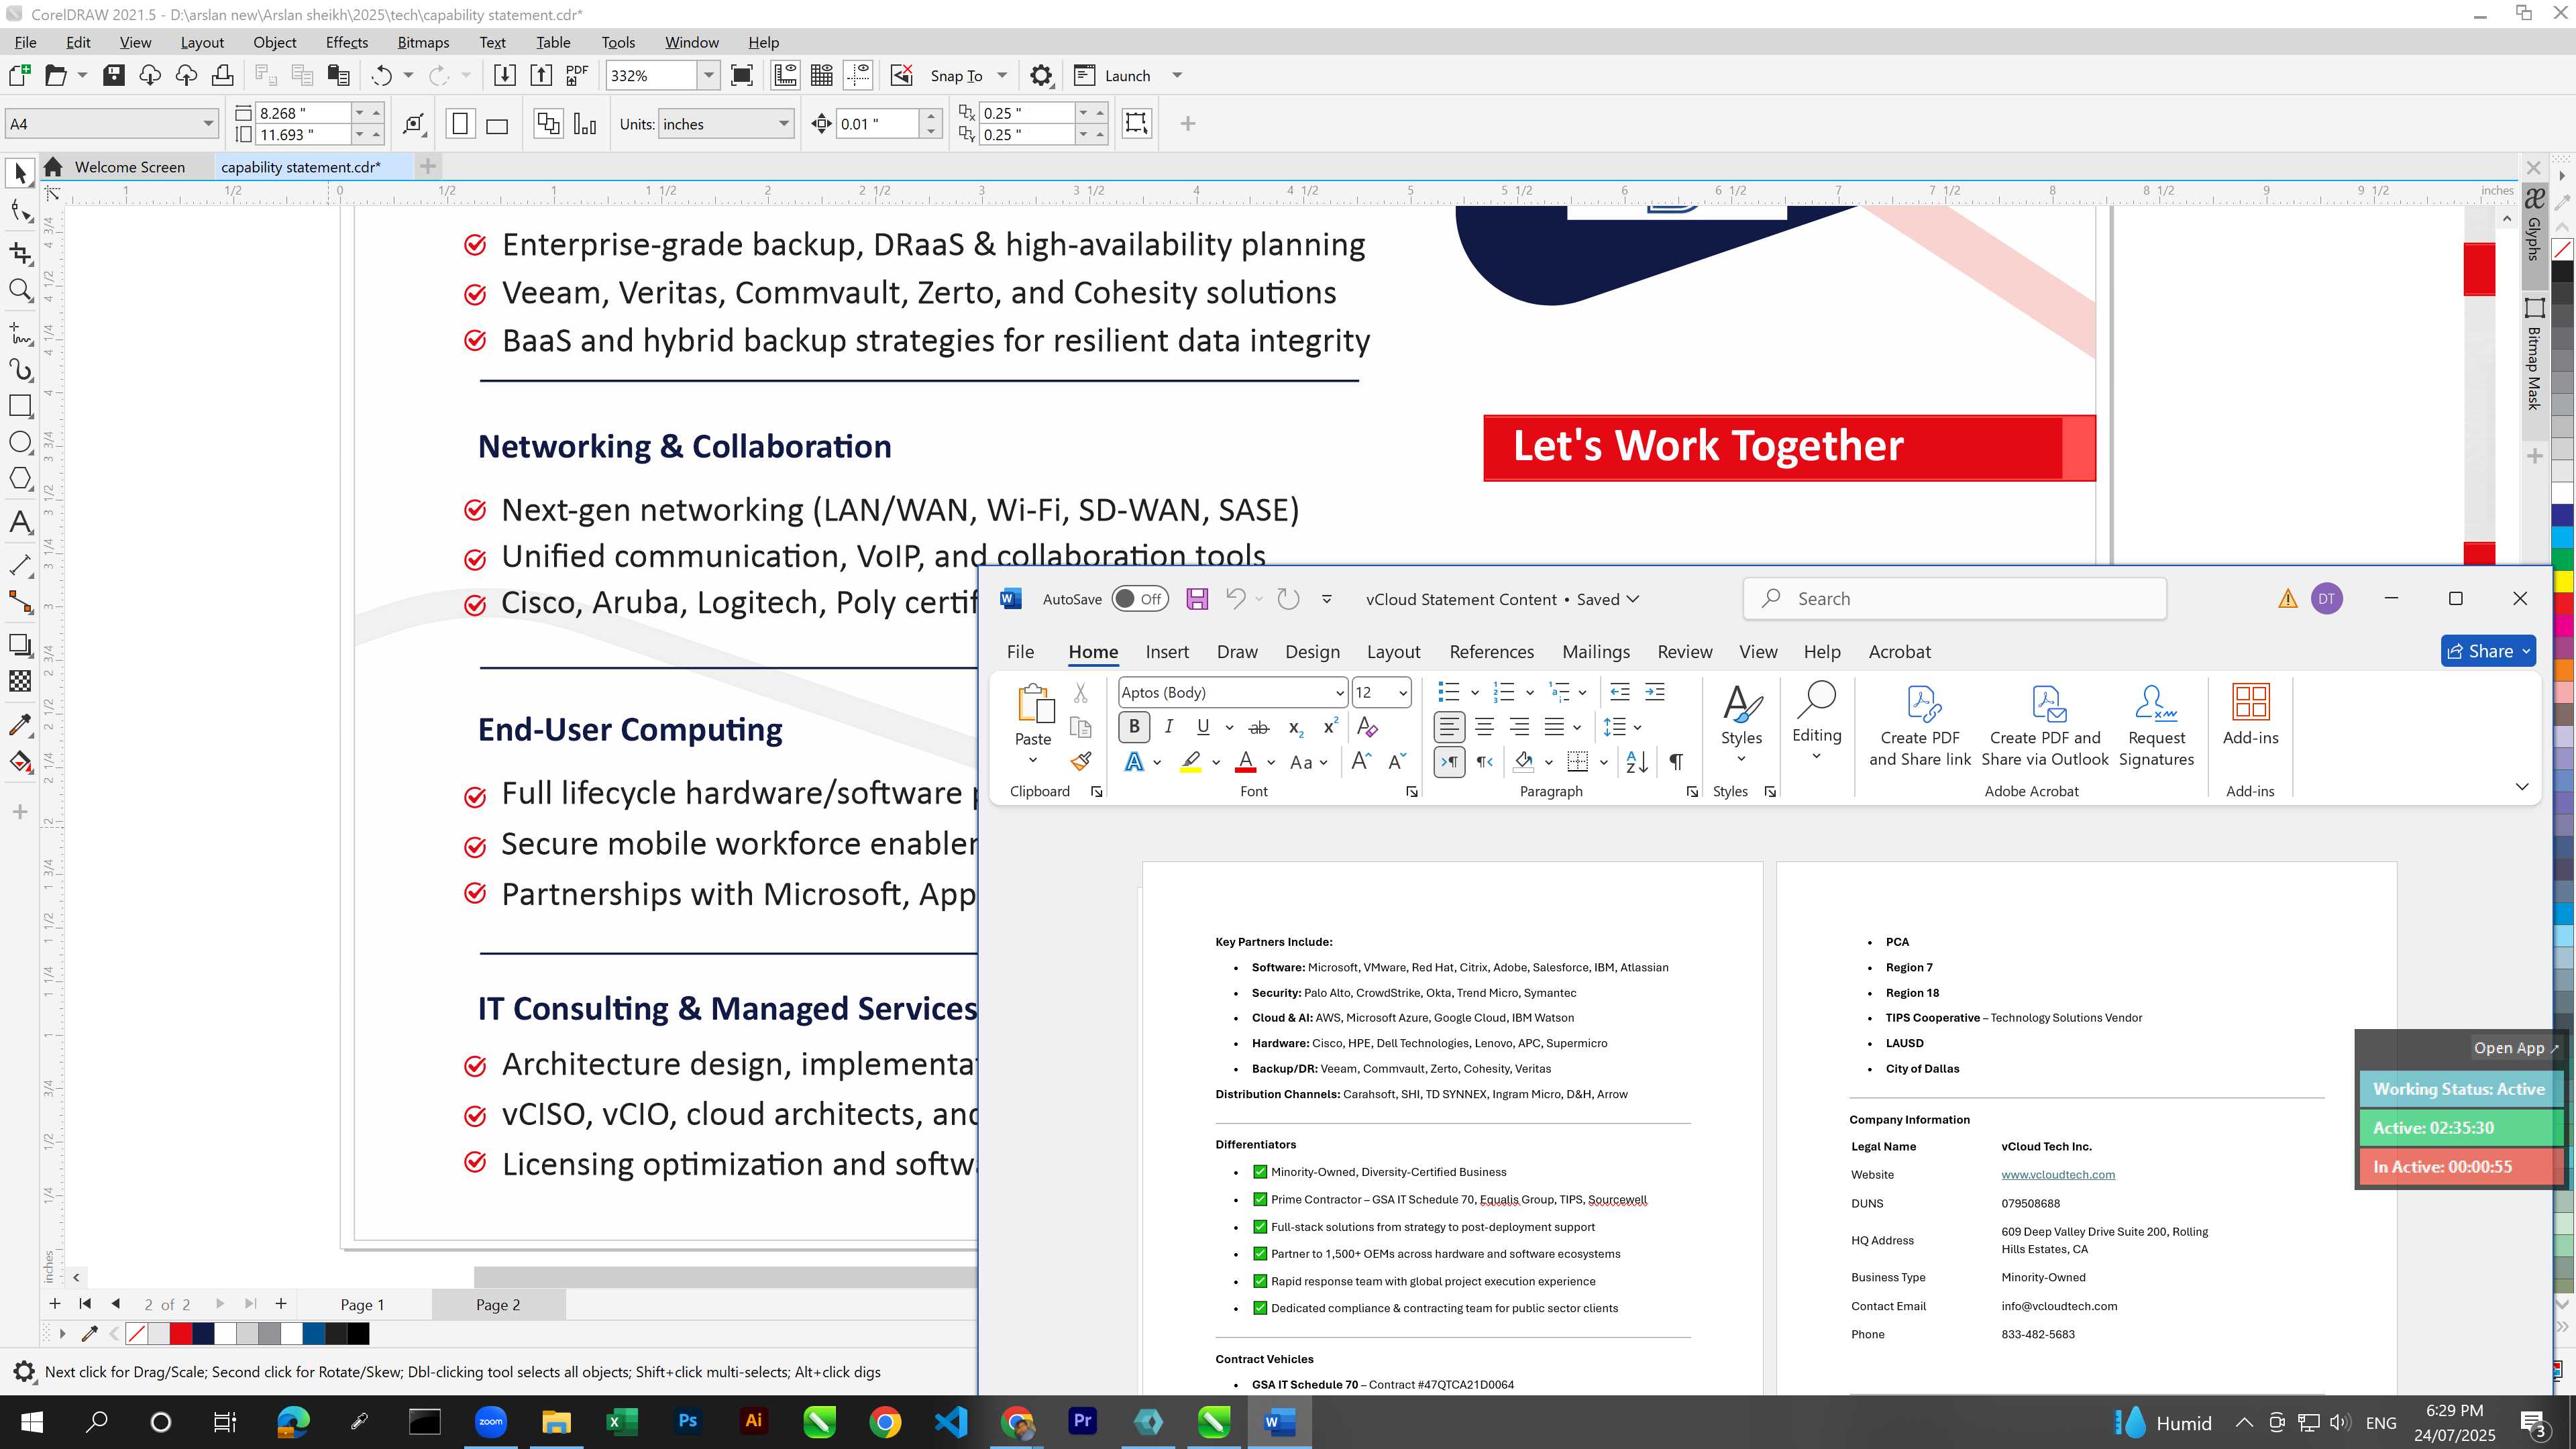Click Center alignment icon in Word
Viewport: 2576px width, 1449px height.
[1484, 727]
